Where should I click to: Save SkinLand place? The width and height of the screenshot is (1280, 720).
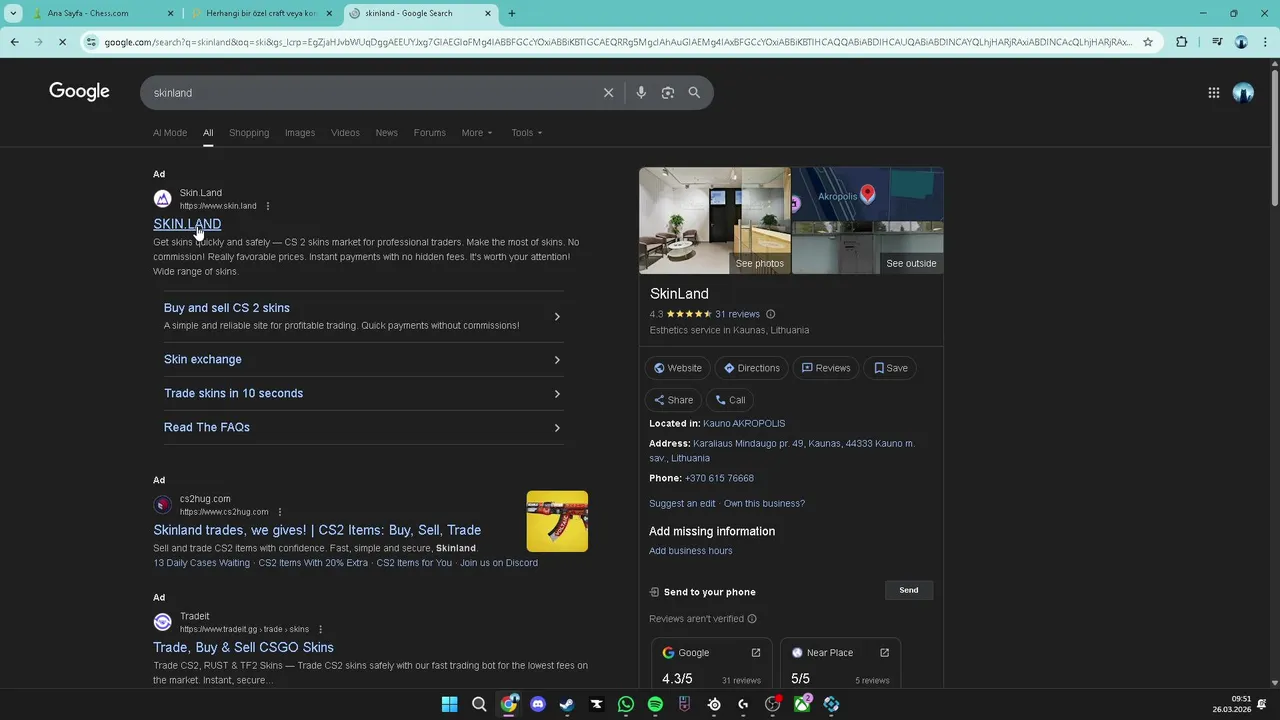[x=891, y=368]
